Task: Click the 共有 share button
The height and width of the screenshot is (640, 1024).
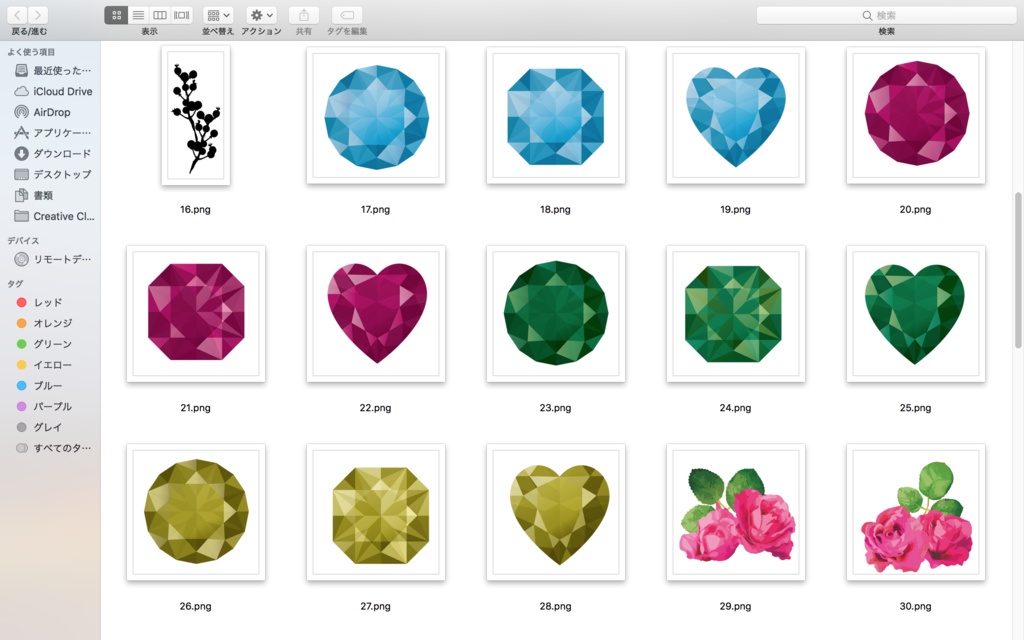Action: (x=304, y=15)
